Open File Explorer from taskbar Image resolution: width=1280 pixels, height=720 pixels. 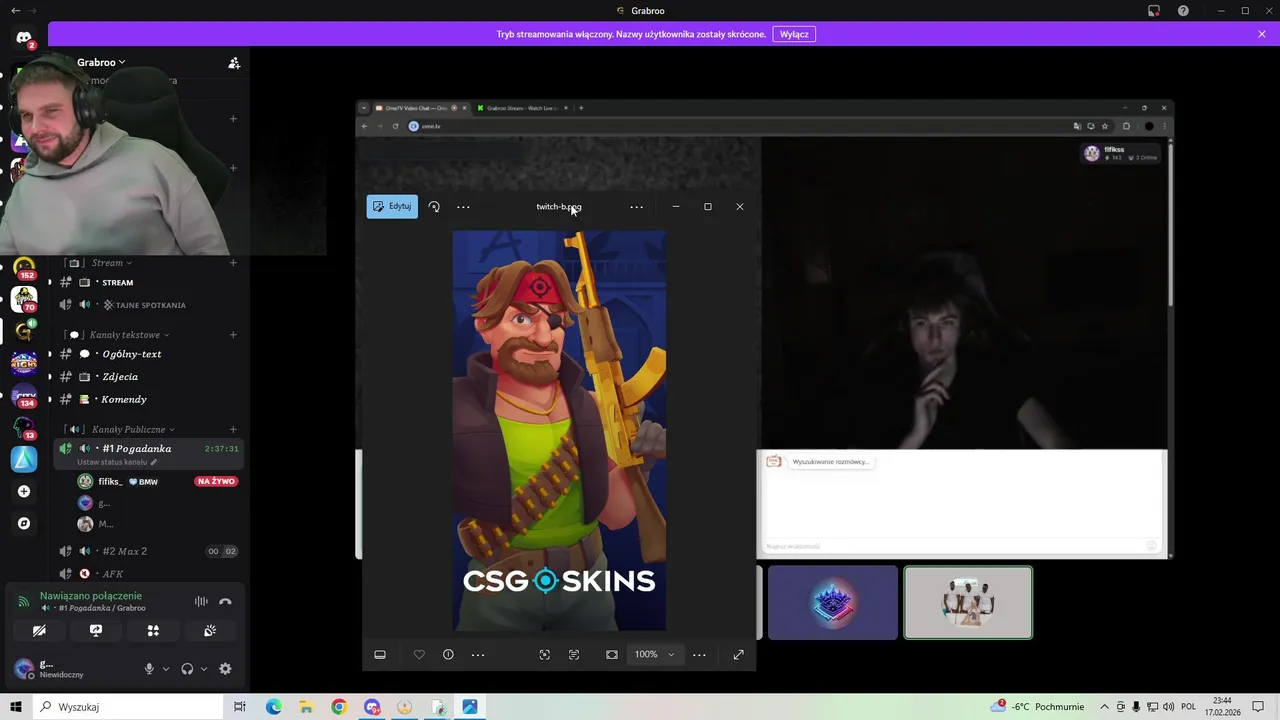point(306,707)
